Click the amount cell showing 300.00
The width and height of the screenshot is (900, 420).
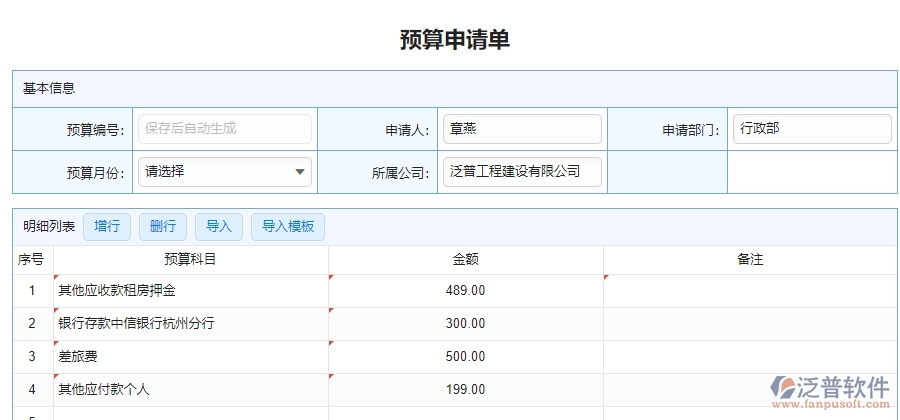466,324
